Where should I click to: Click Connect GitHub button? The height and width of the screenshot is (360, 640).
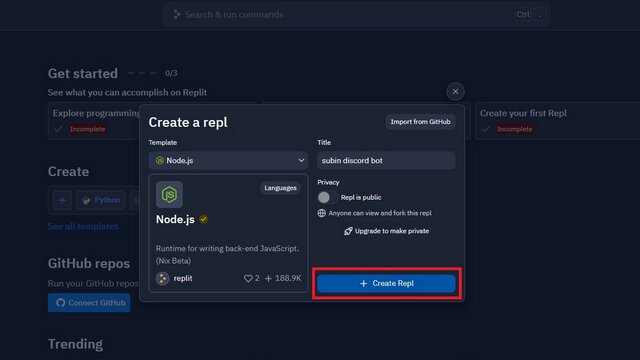[89, 303]
